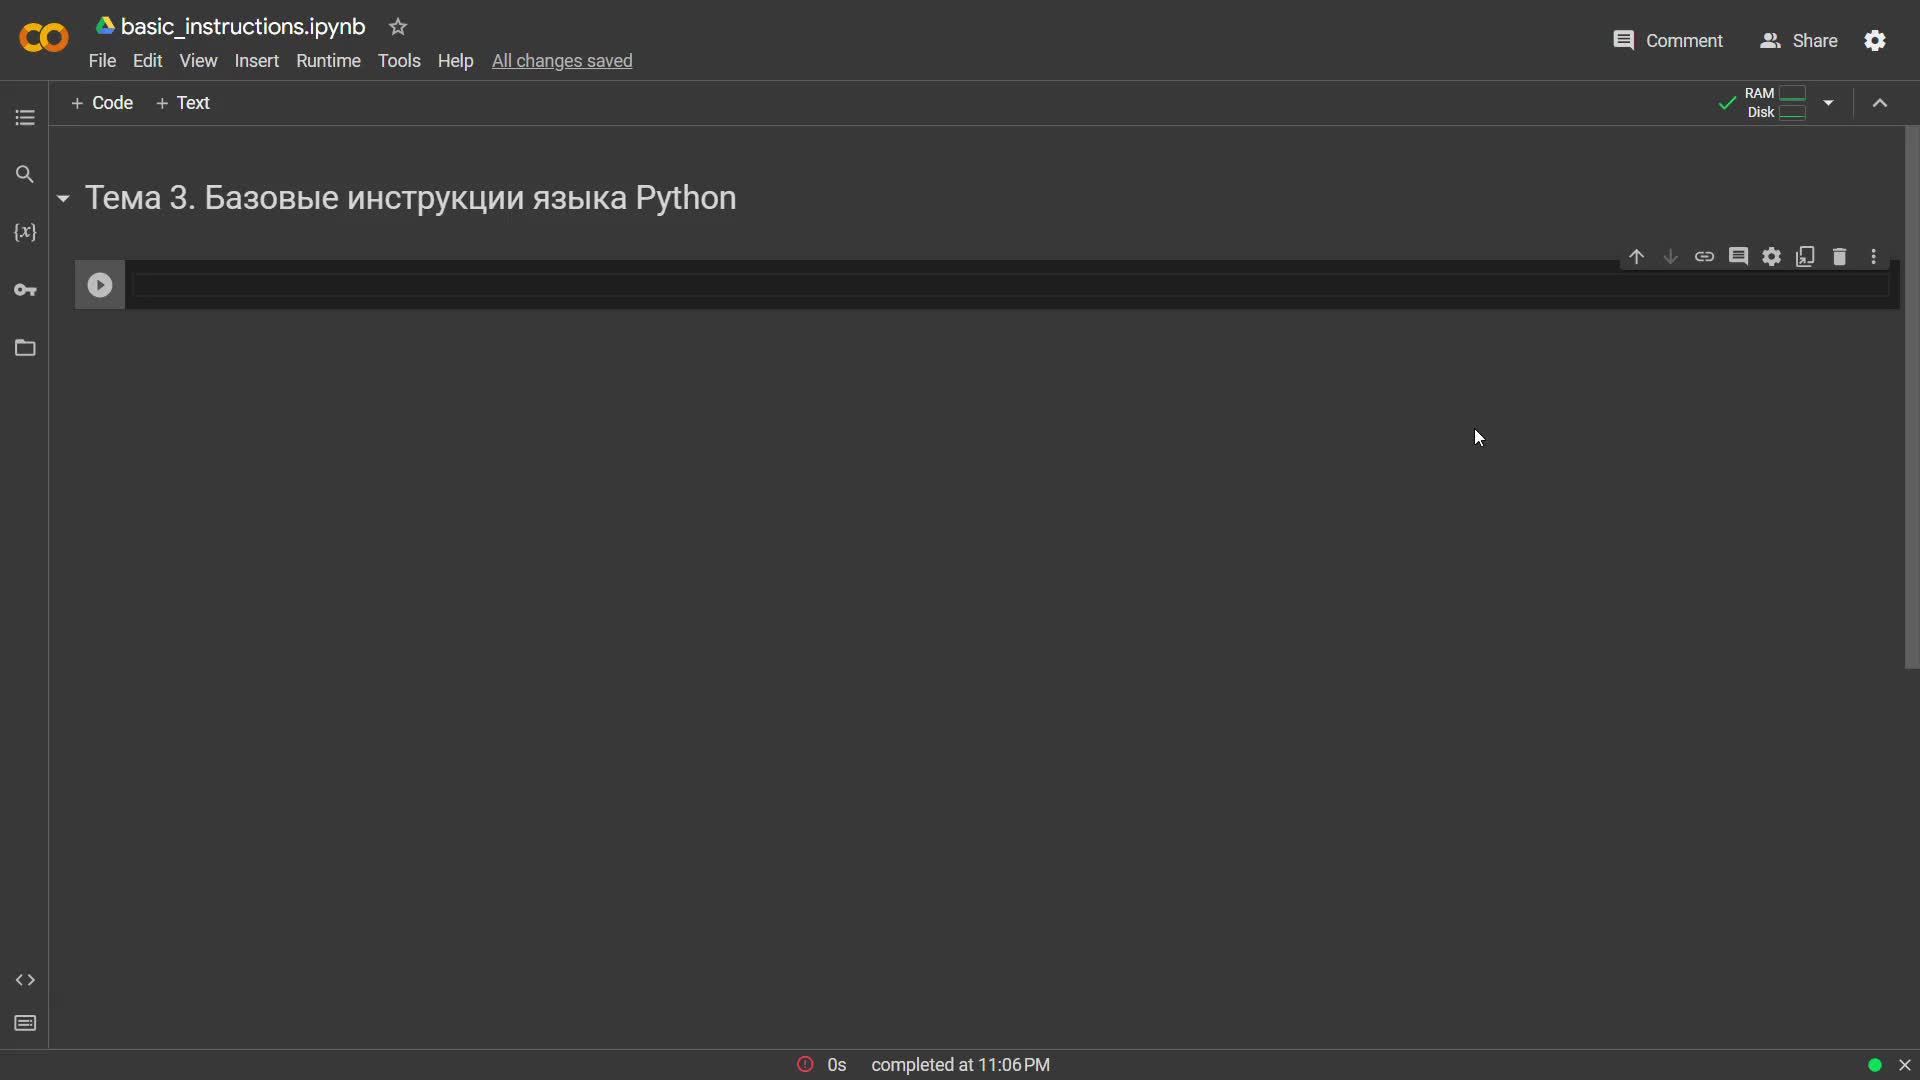Move cell down with the arrow icon
The width and height of the screenshot is (1920, 1080).
coord(1671,257)
